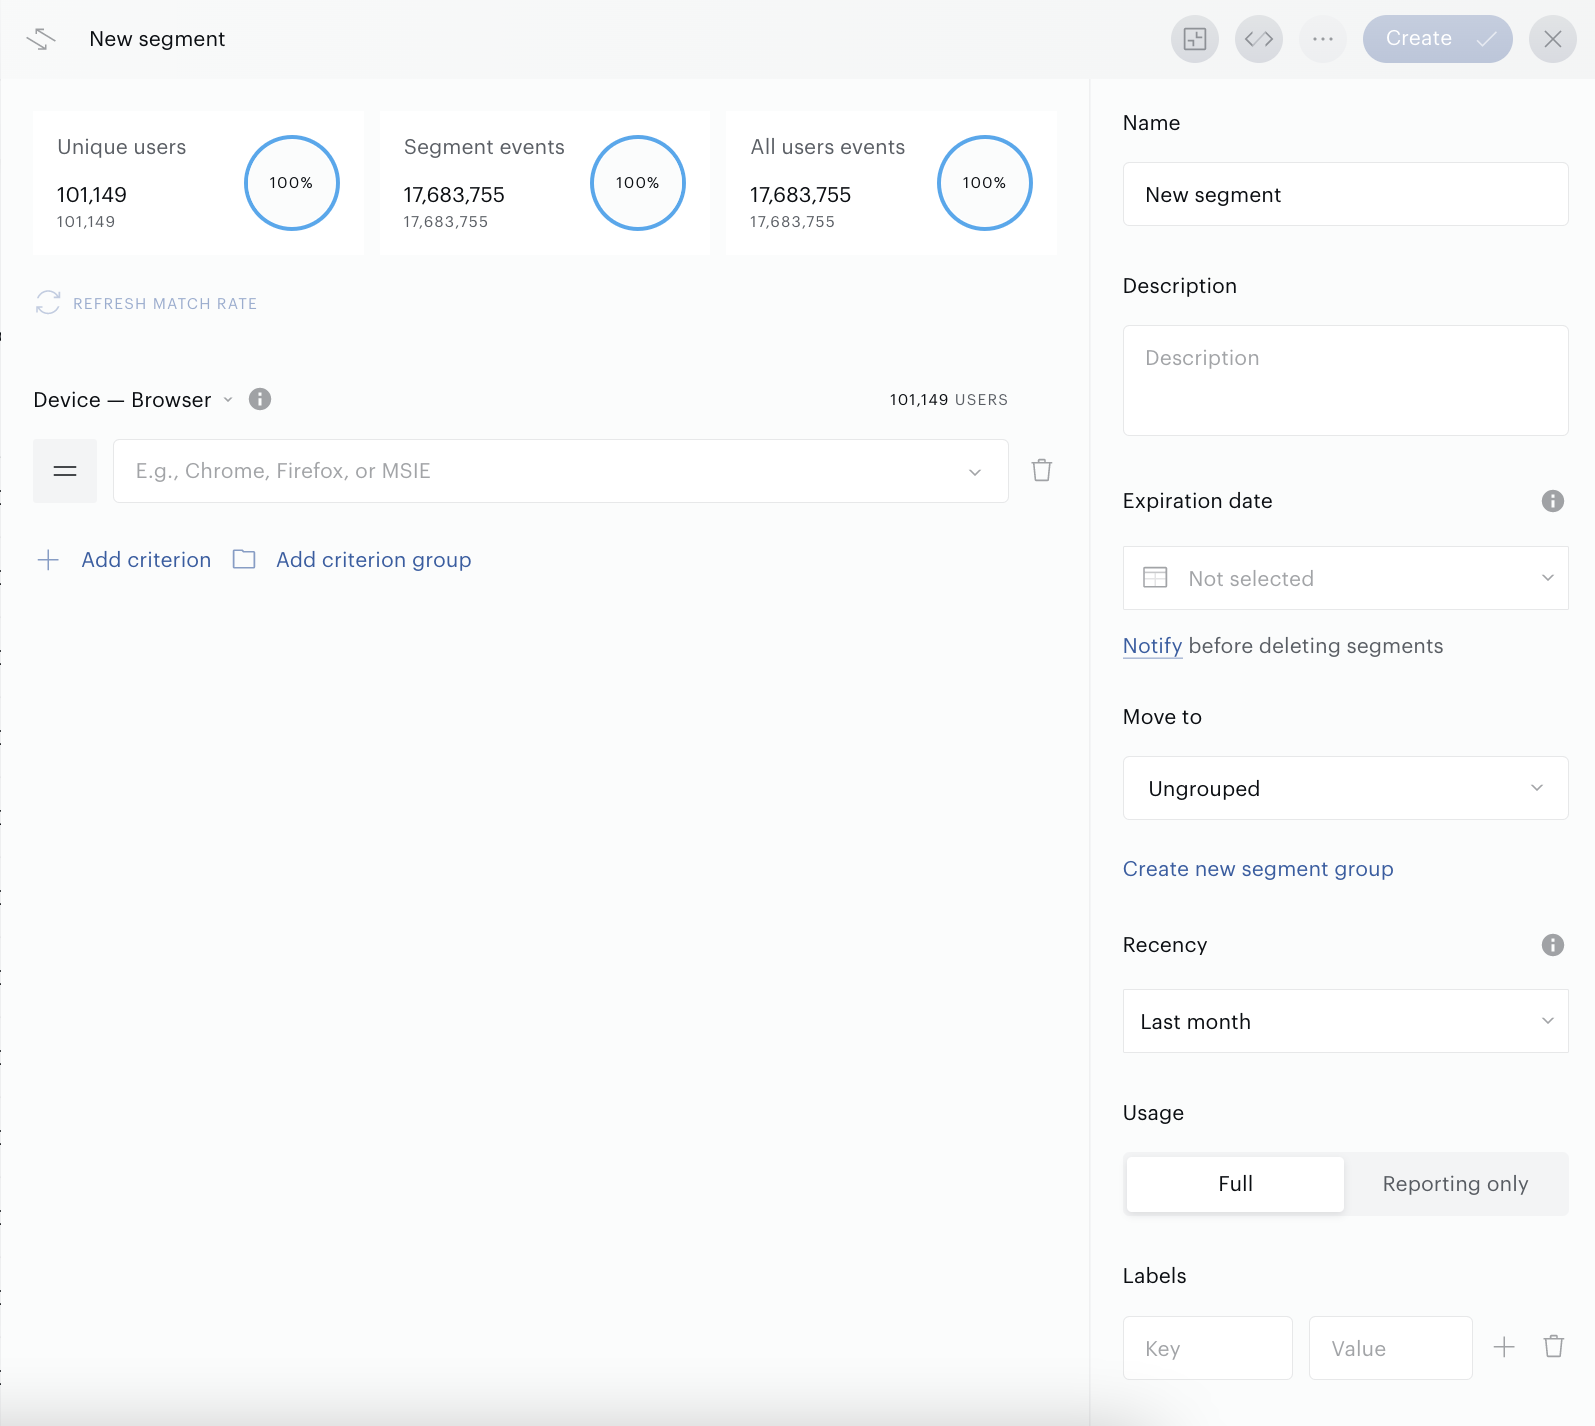Add a label with the plus icon

[x=1504, y=1347]
